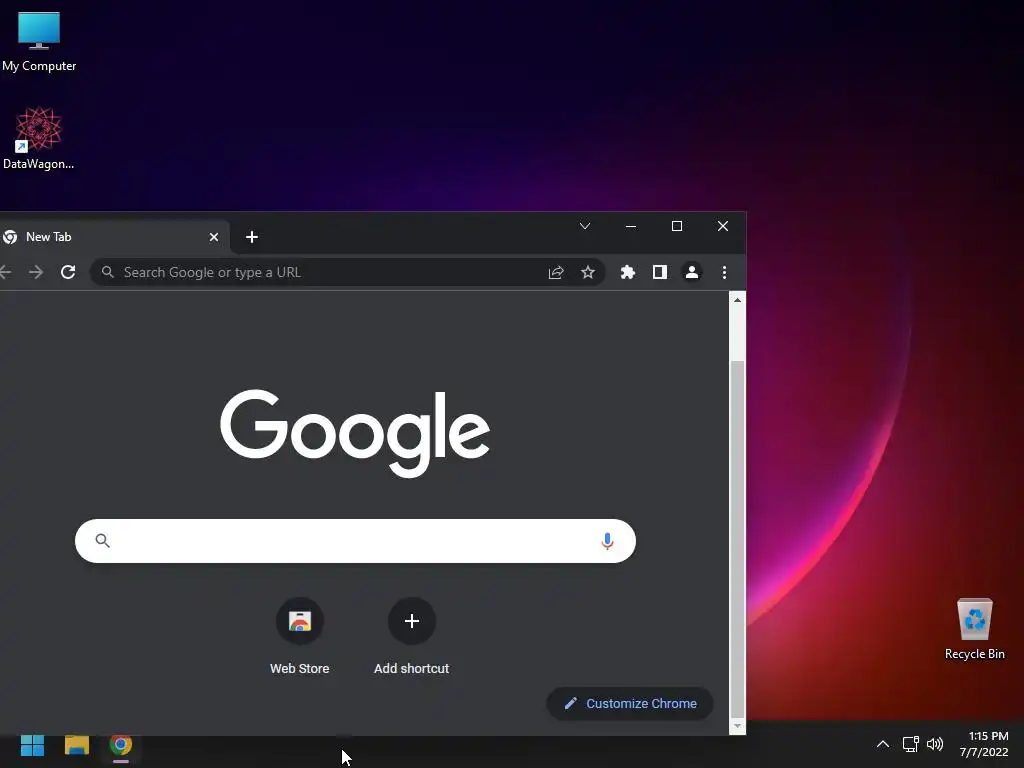This screenshot has width=1024, height=768.
Task: Toggle Chrome side panel
Action: coord(660,272)
